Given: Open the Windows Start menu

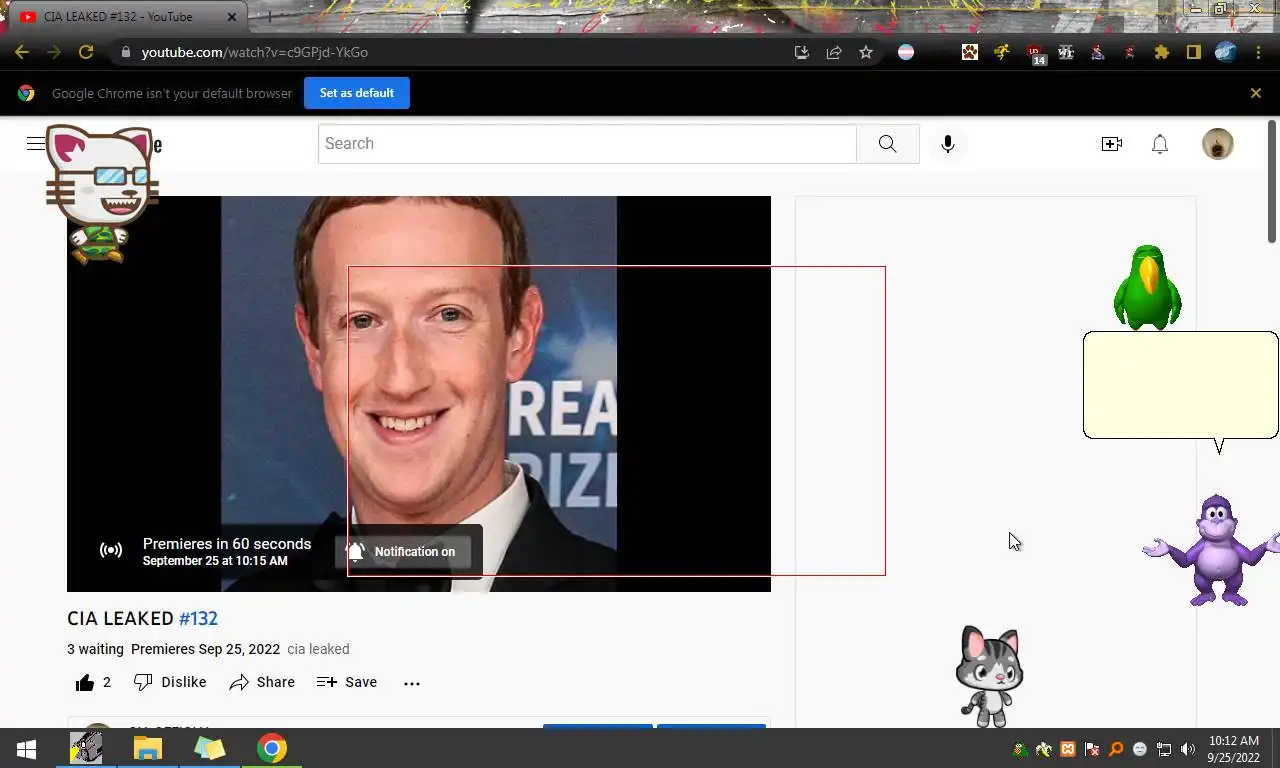Looking at the screenshot, I should coord(27,748).
